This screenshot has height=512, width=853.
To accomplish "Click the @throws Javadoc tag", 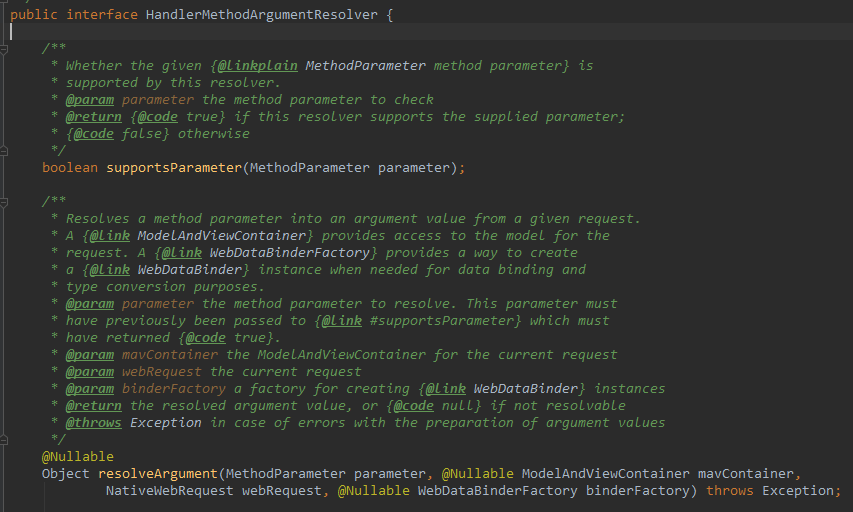I will click(x=94, y=423).
